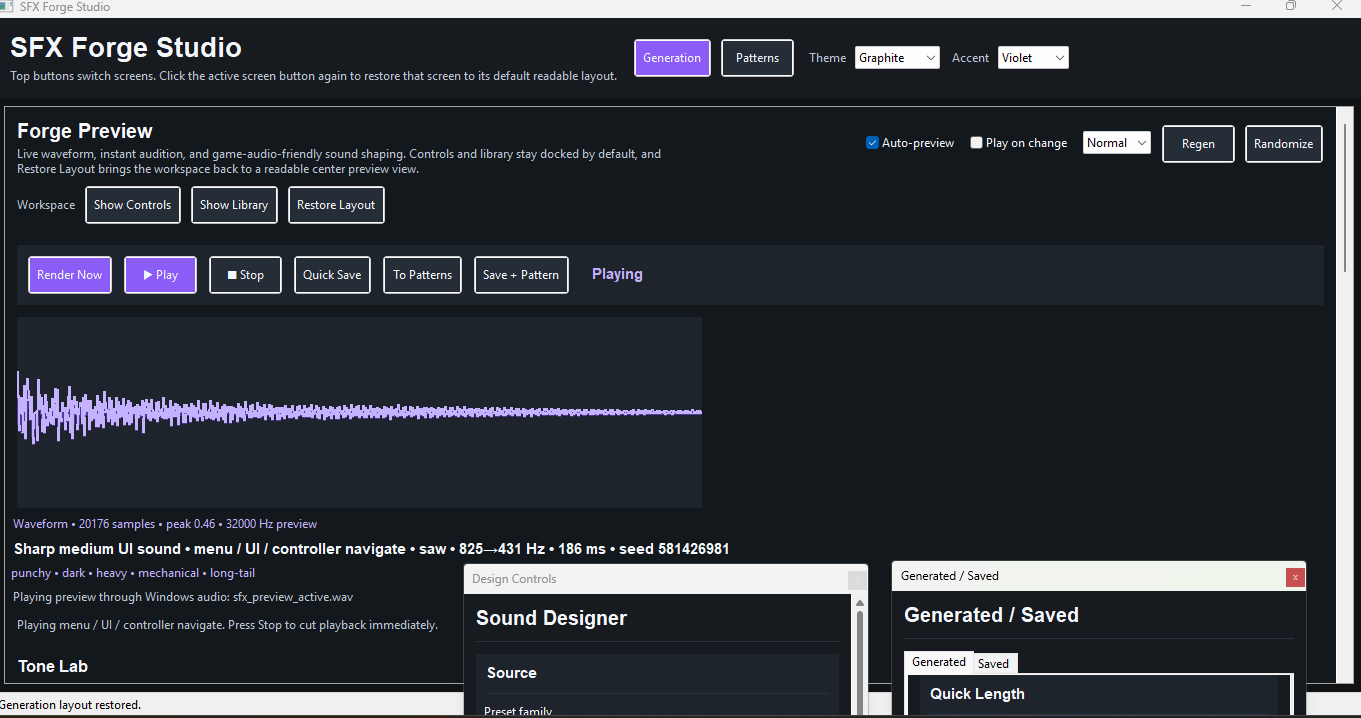
Task: Open the Normal mode dropdown
Action: point(1116,143)
